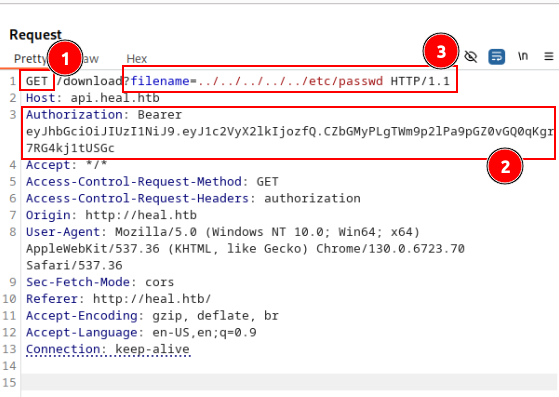Switch to the Hex tab
The width and height of the screenshot is (559, 397).
pos(137,58)
